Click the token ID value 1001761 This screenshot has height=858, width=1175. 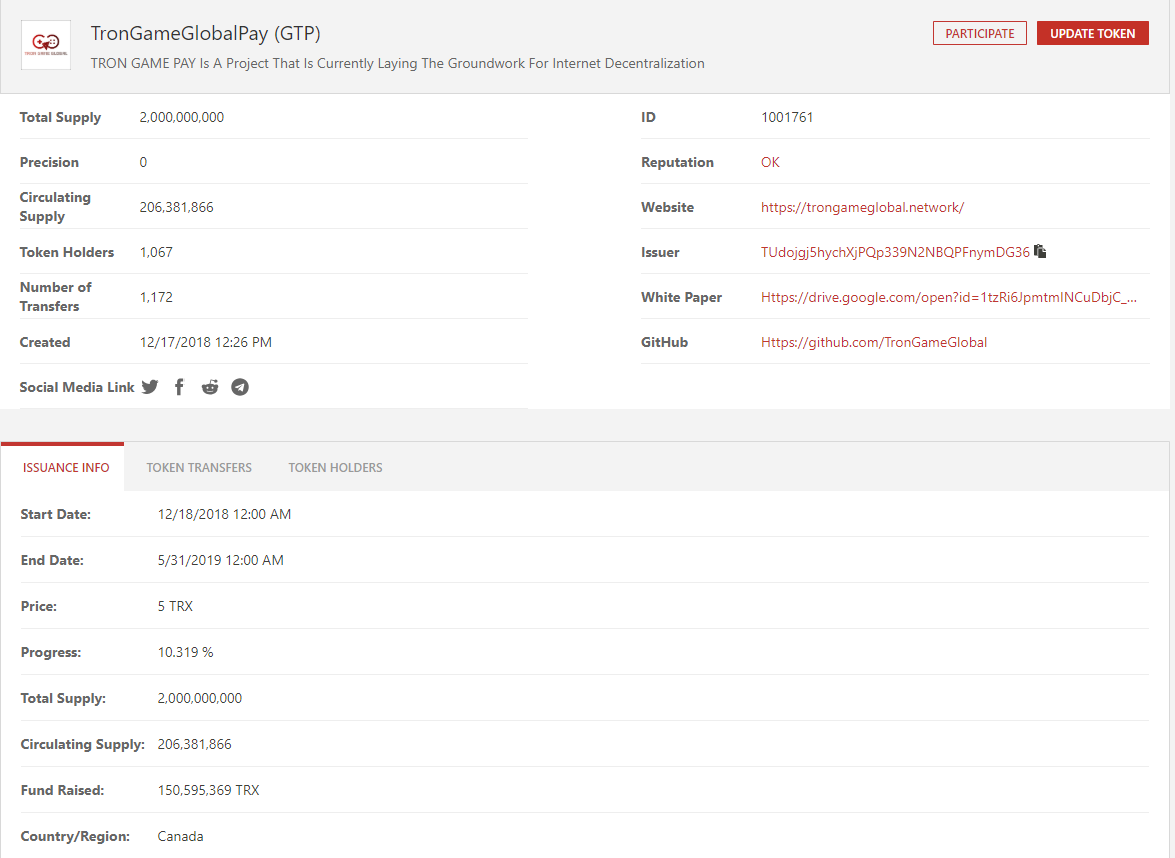[x=787, y=118]
